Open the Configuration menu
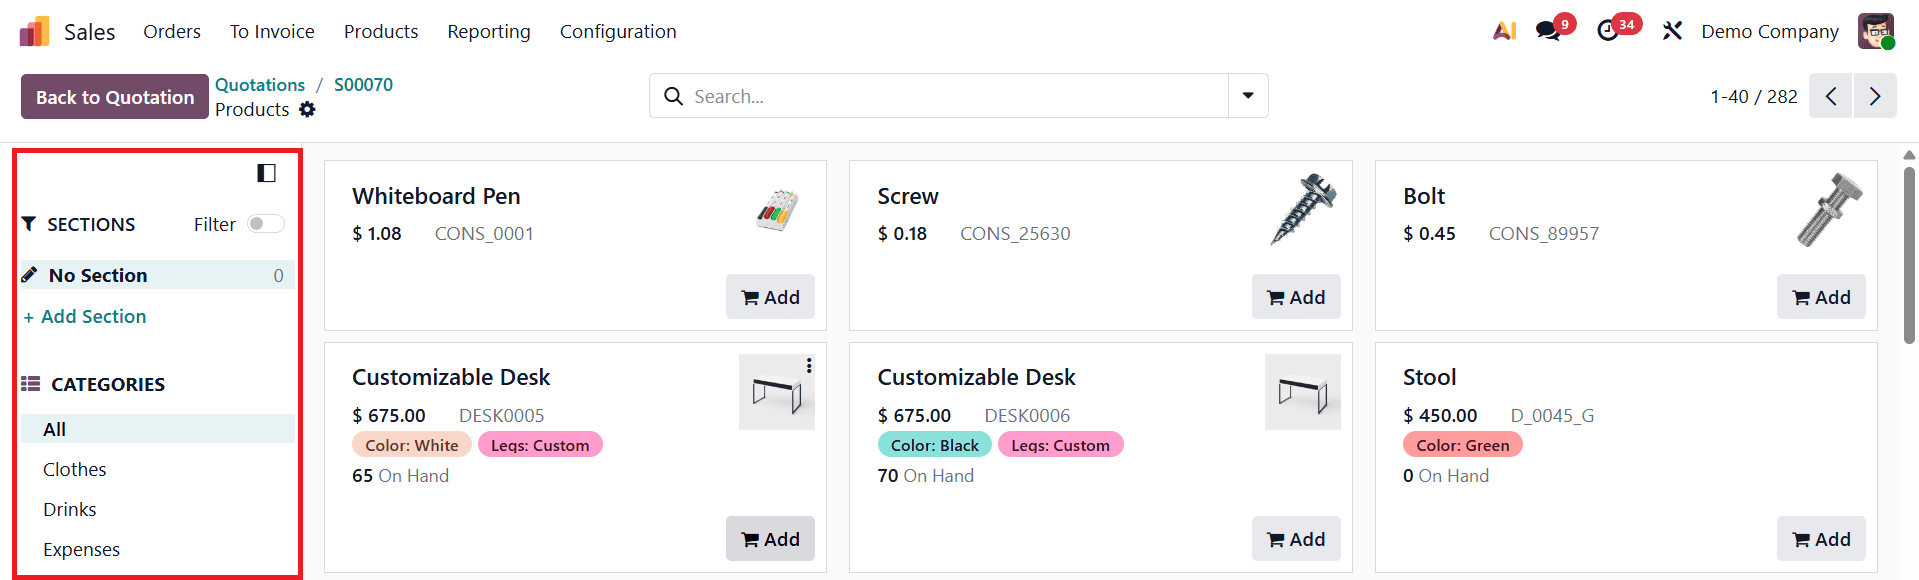Screen dimensions: 1919x580 (618, 31)
